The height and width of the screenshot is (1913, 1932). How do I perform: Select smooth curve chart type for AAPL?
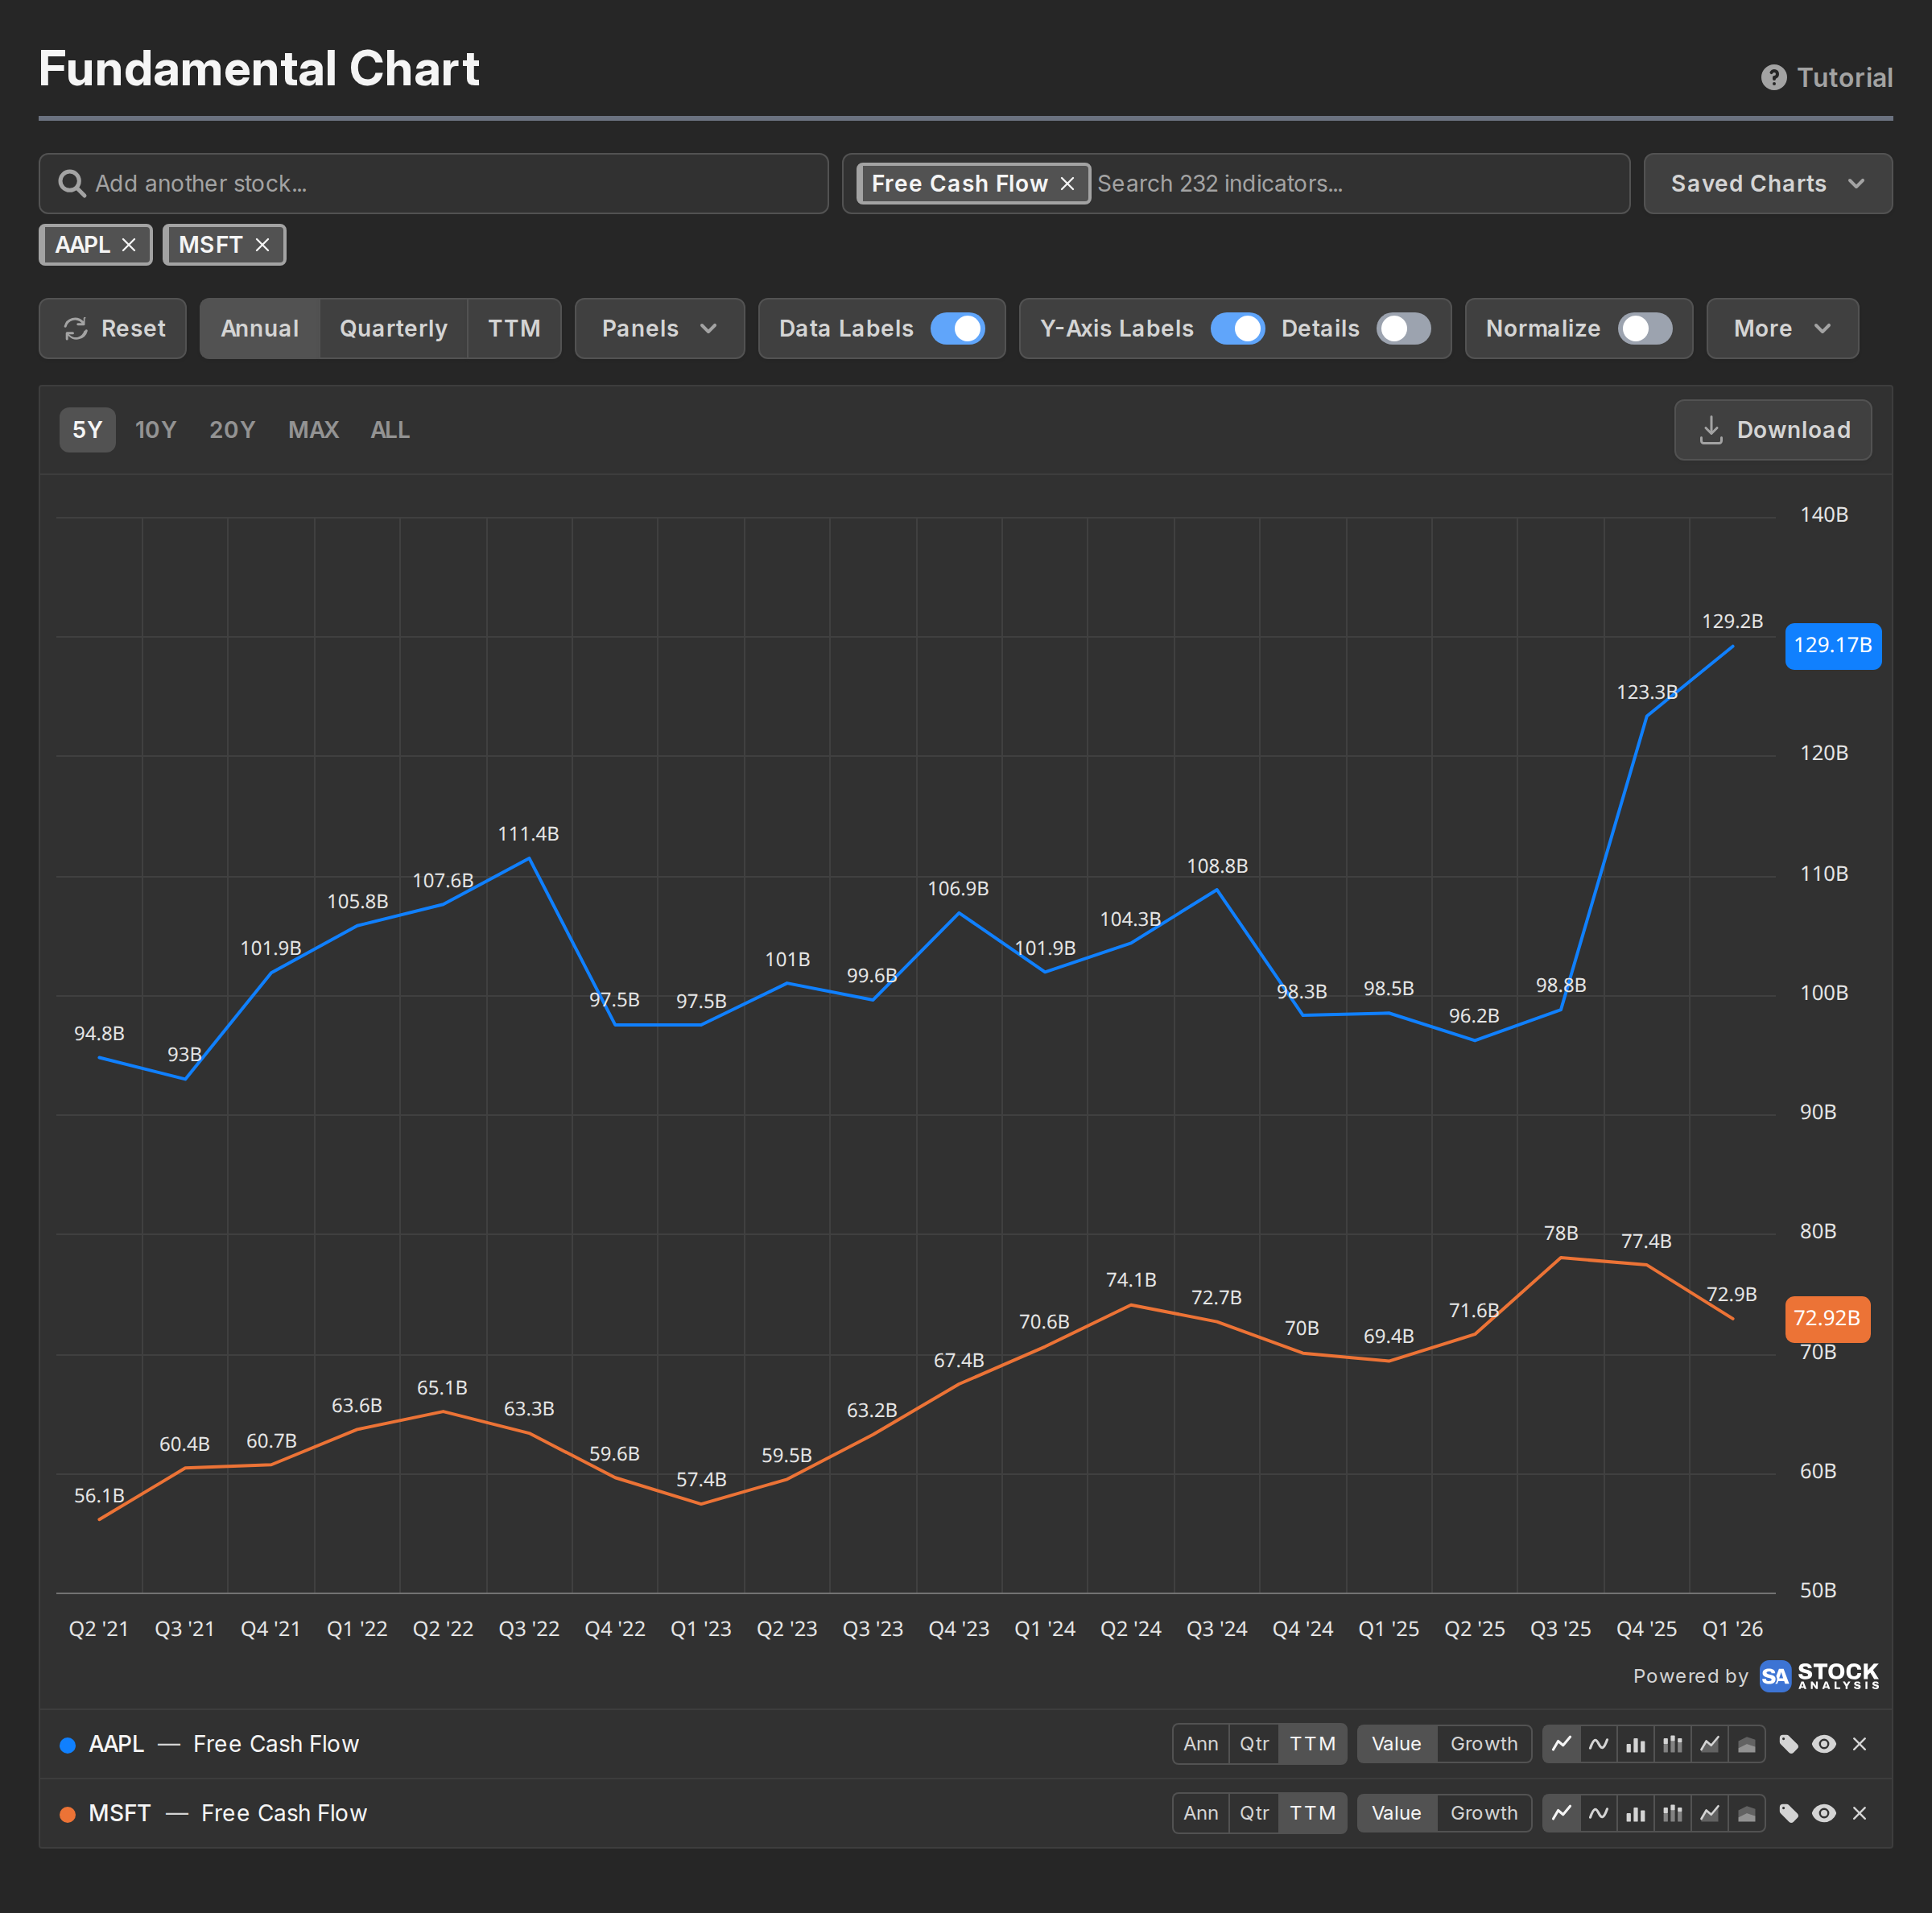(1598, 1744)
